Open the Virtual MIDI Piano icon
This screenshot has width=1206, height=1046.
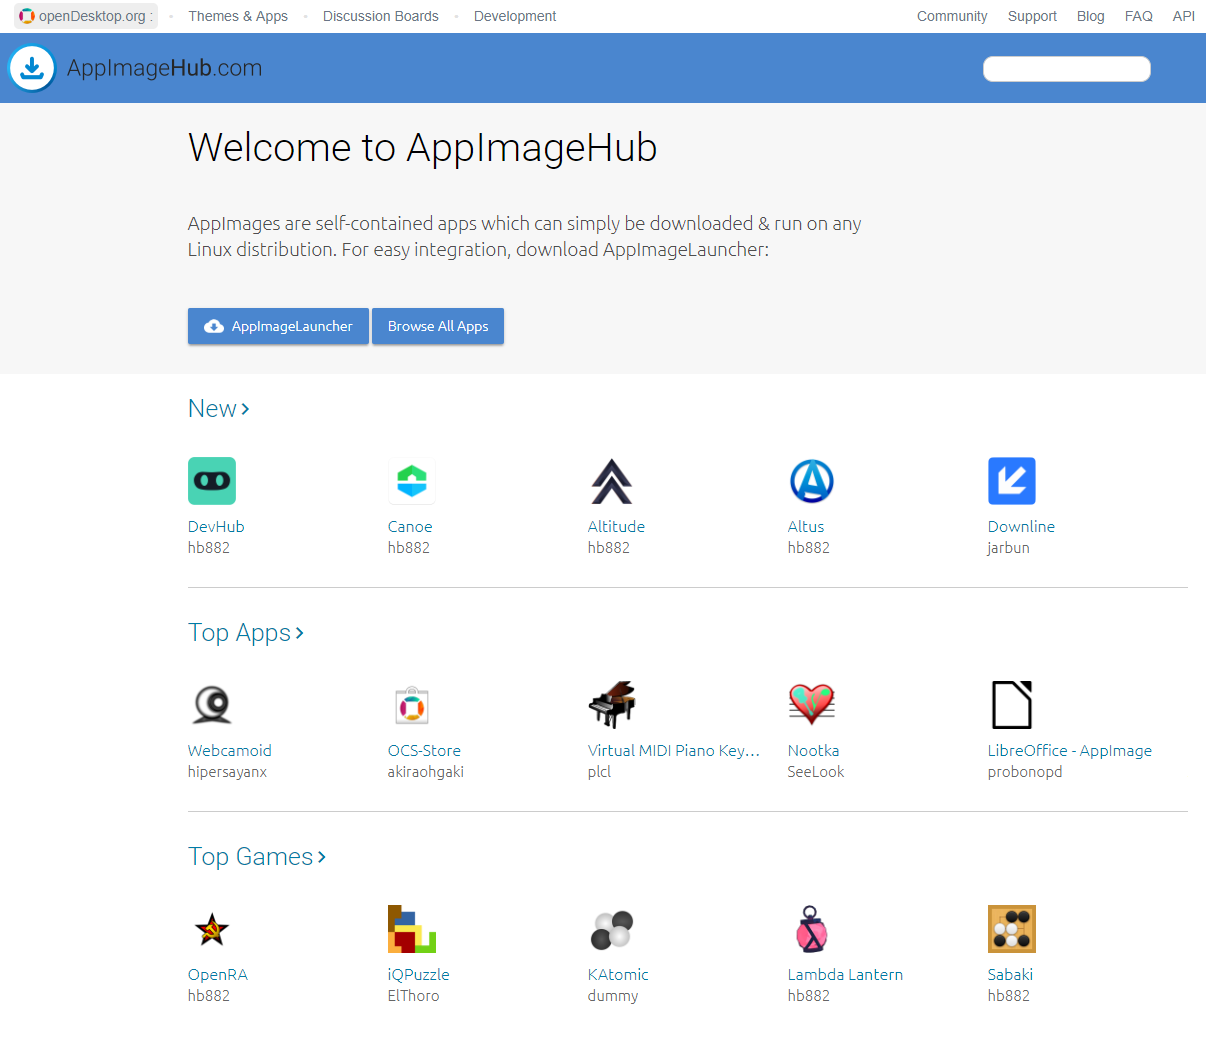pyautogui.click(x=611, y=705)
